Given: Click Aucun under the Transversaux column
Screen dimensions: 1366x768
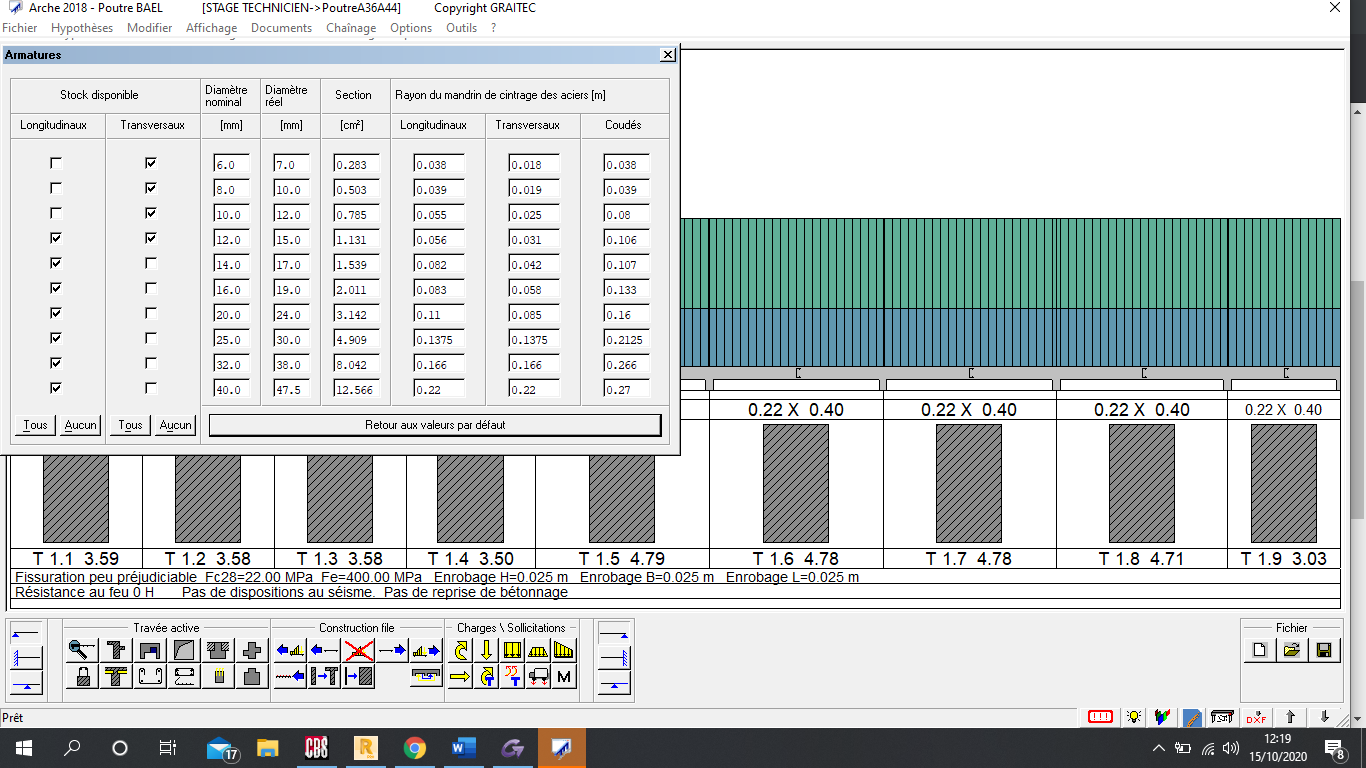Looking at the screenshot, I should (175, 425).
